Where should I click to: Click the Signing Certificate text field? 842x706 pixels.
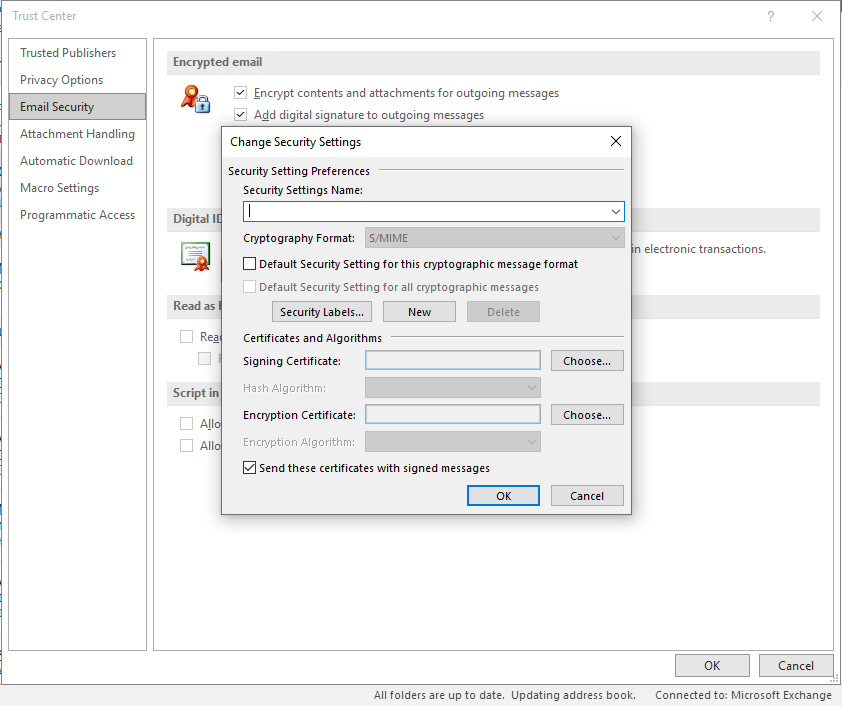(453, 360)
